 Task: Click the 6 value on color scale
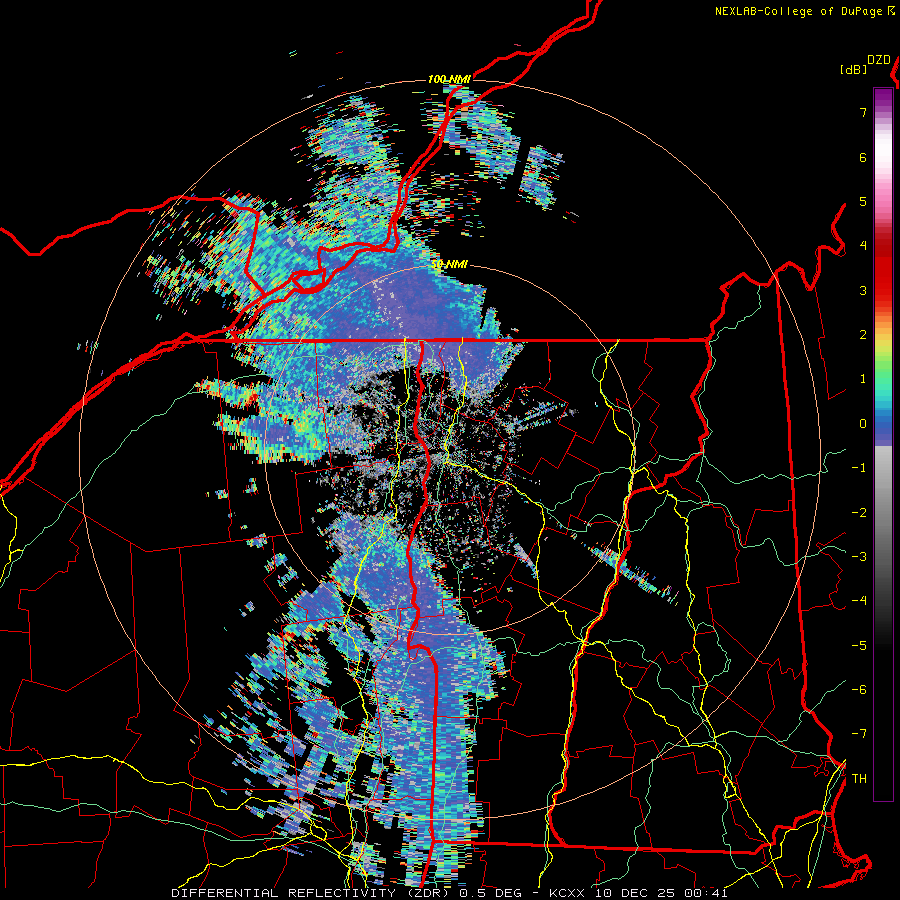click(x=863, y=157)
